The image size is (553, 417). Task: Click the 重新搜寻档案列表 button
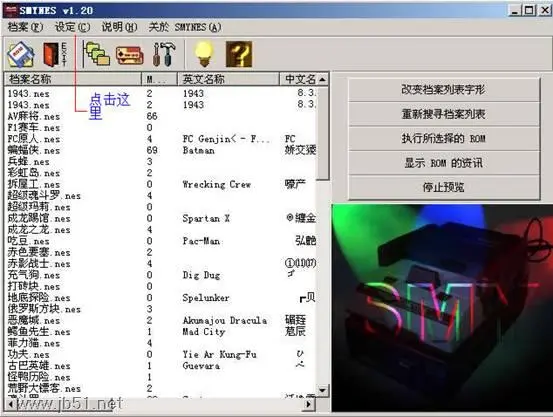[444, 114]
